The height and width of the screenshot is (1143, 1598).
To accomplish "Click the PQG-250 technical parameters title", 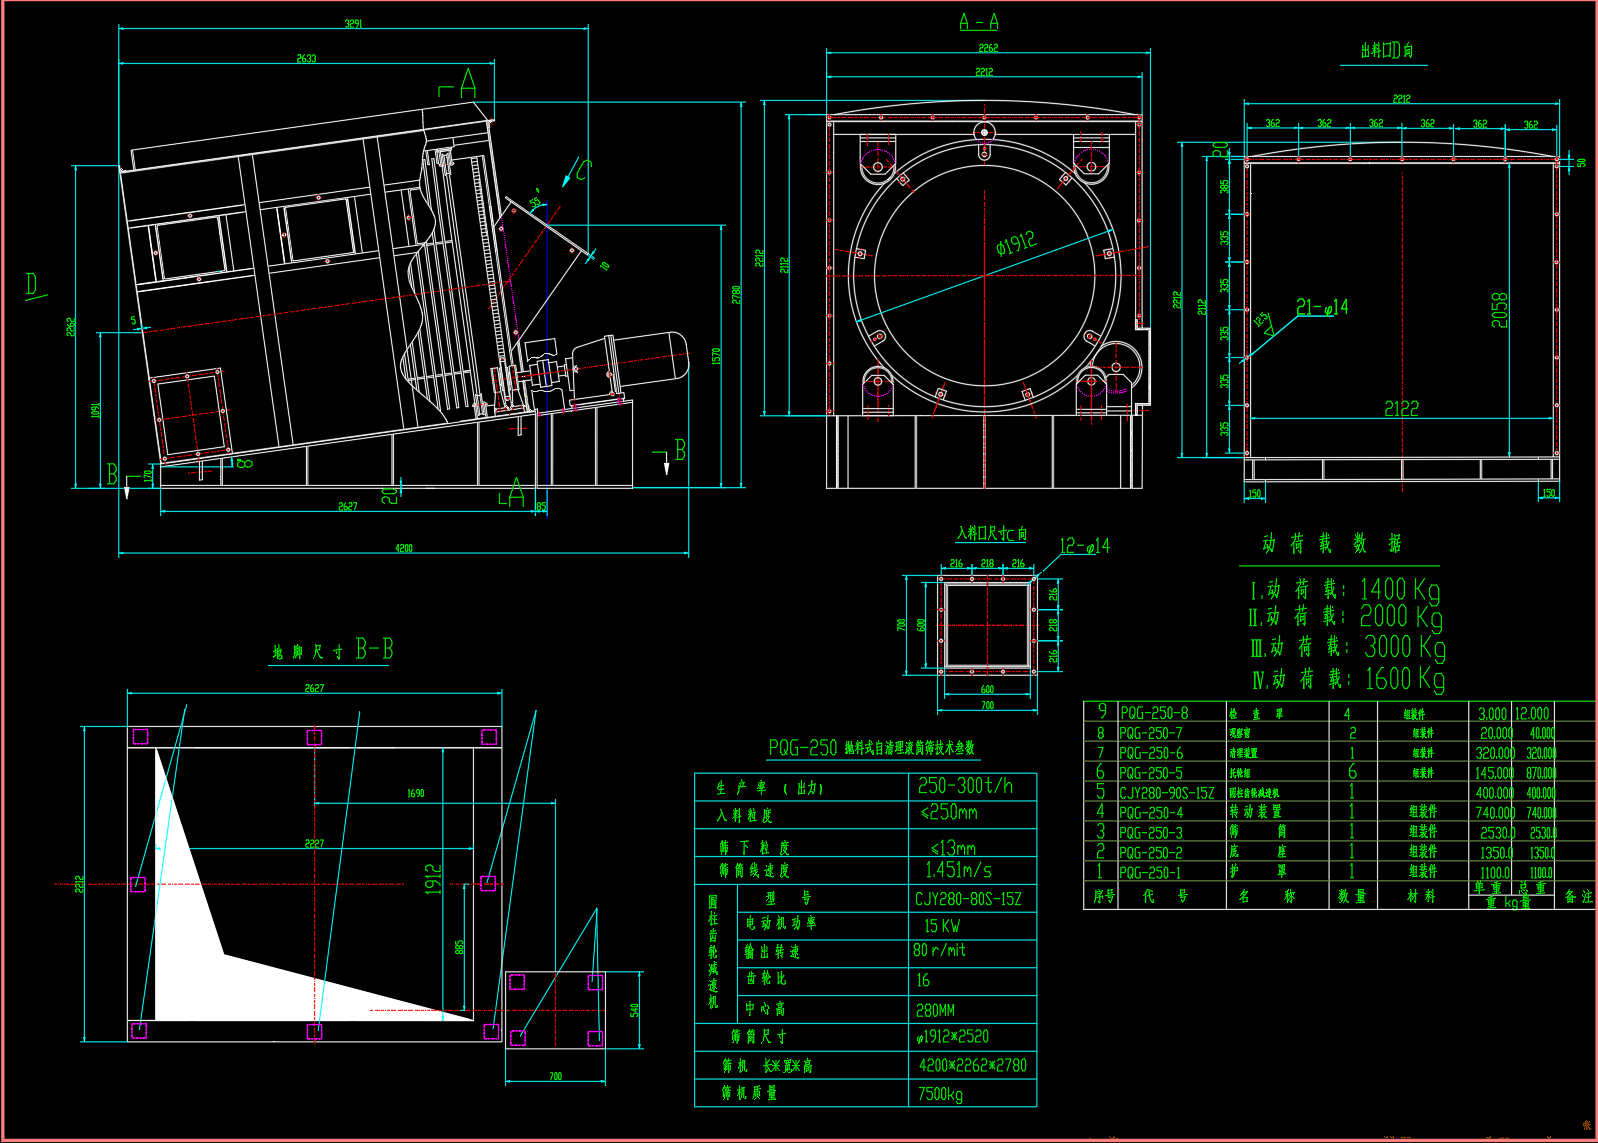I will coord(871,748).
